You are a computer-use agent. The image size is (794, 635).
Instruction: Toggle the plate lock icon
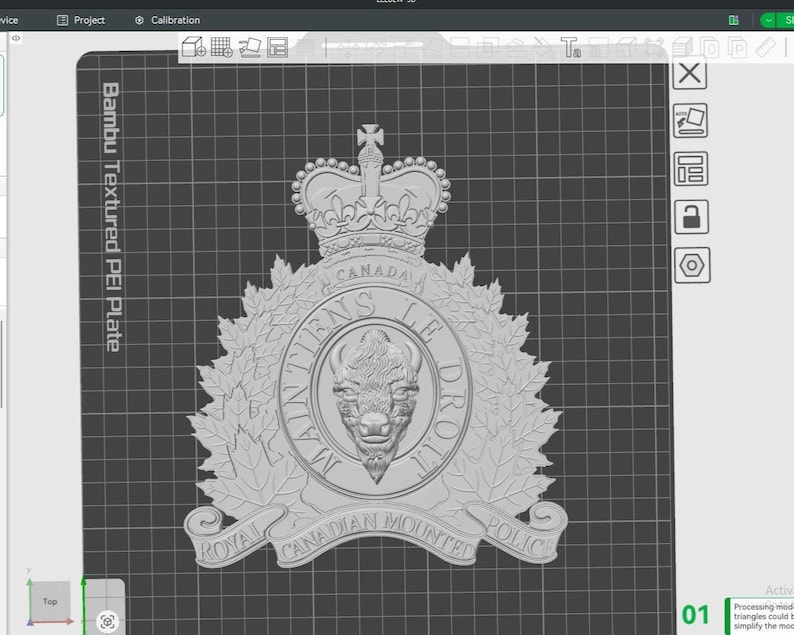(692, 217)
